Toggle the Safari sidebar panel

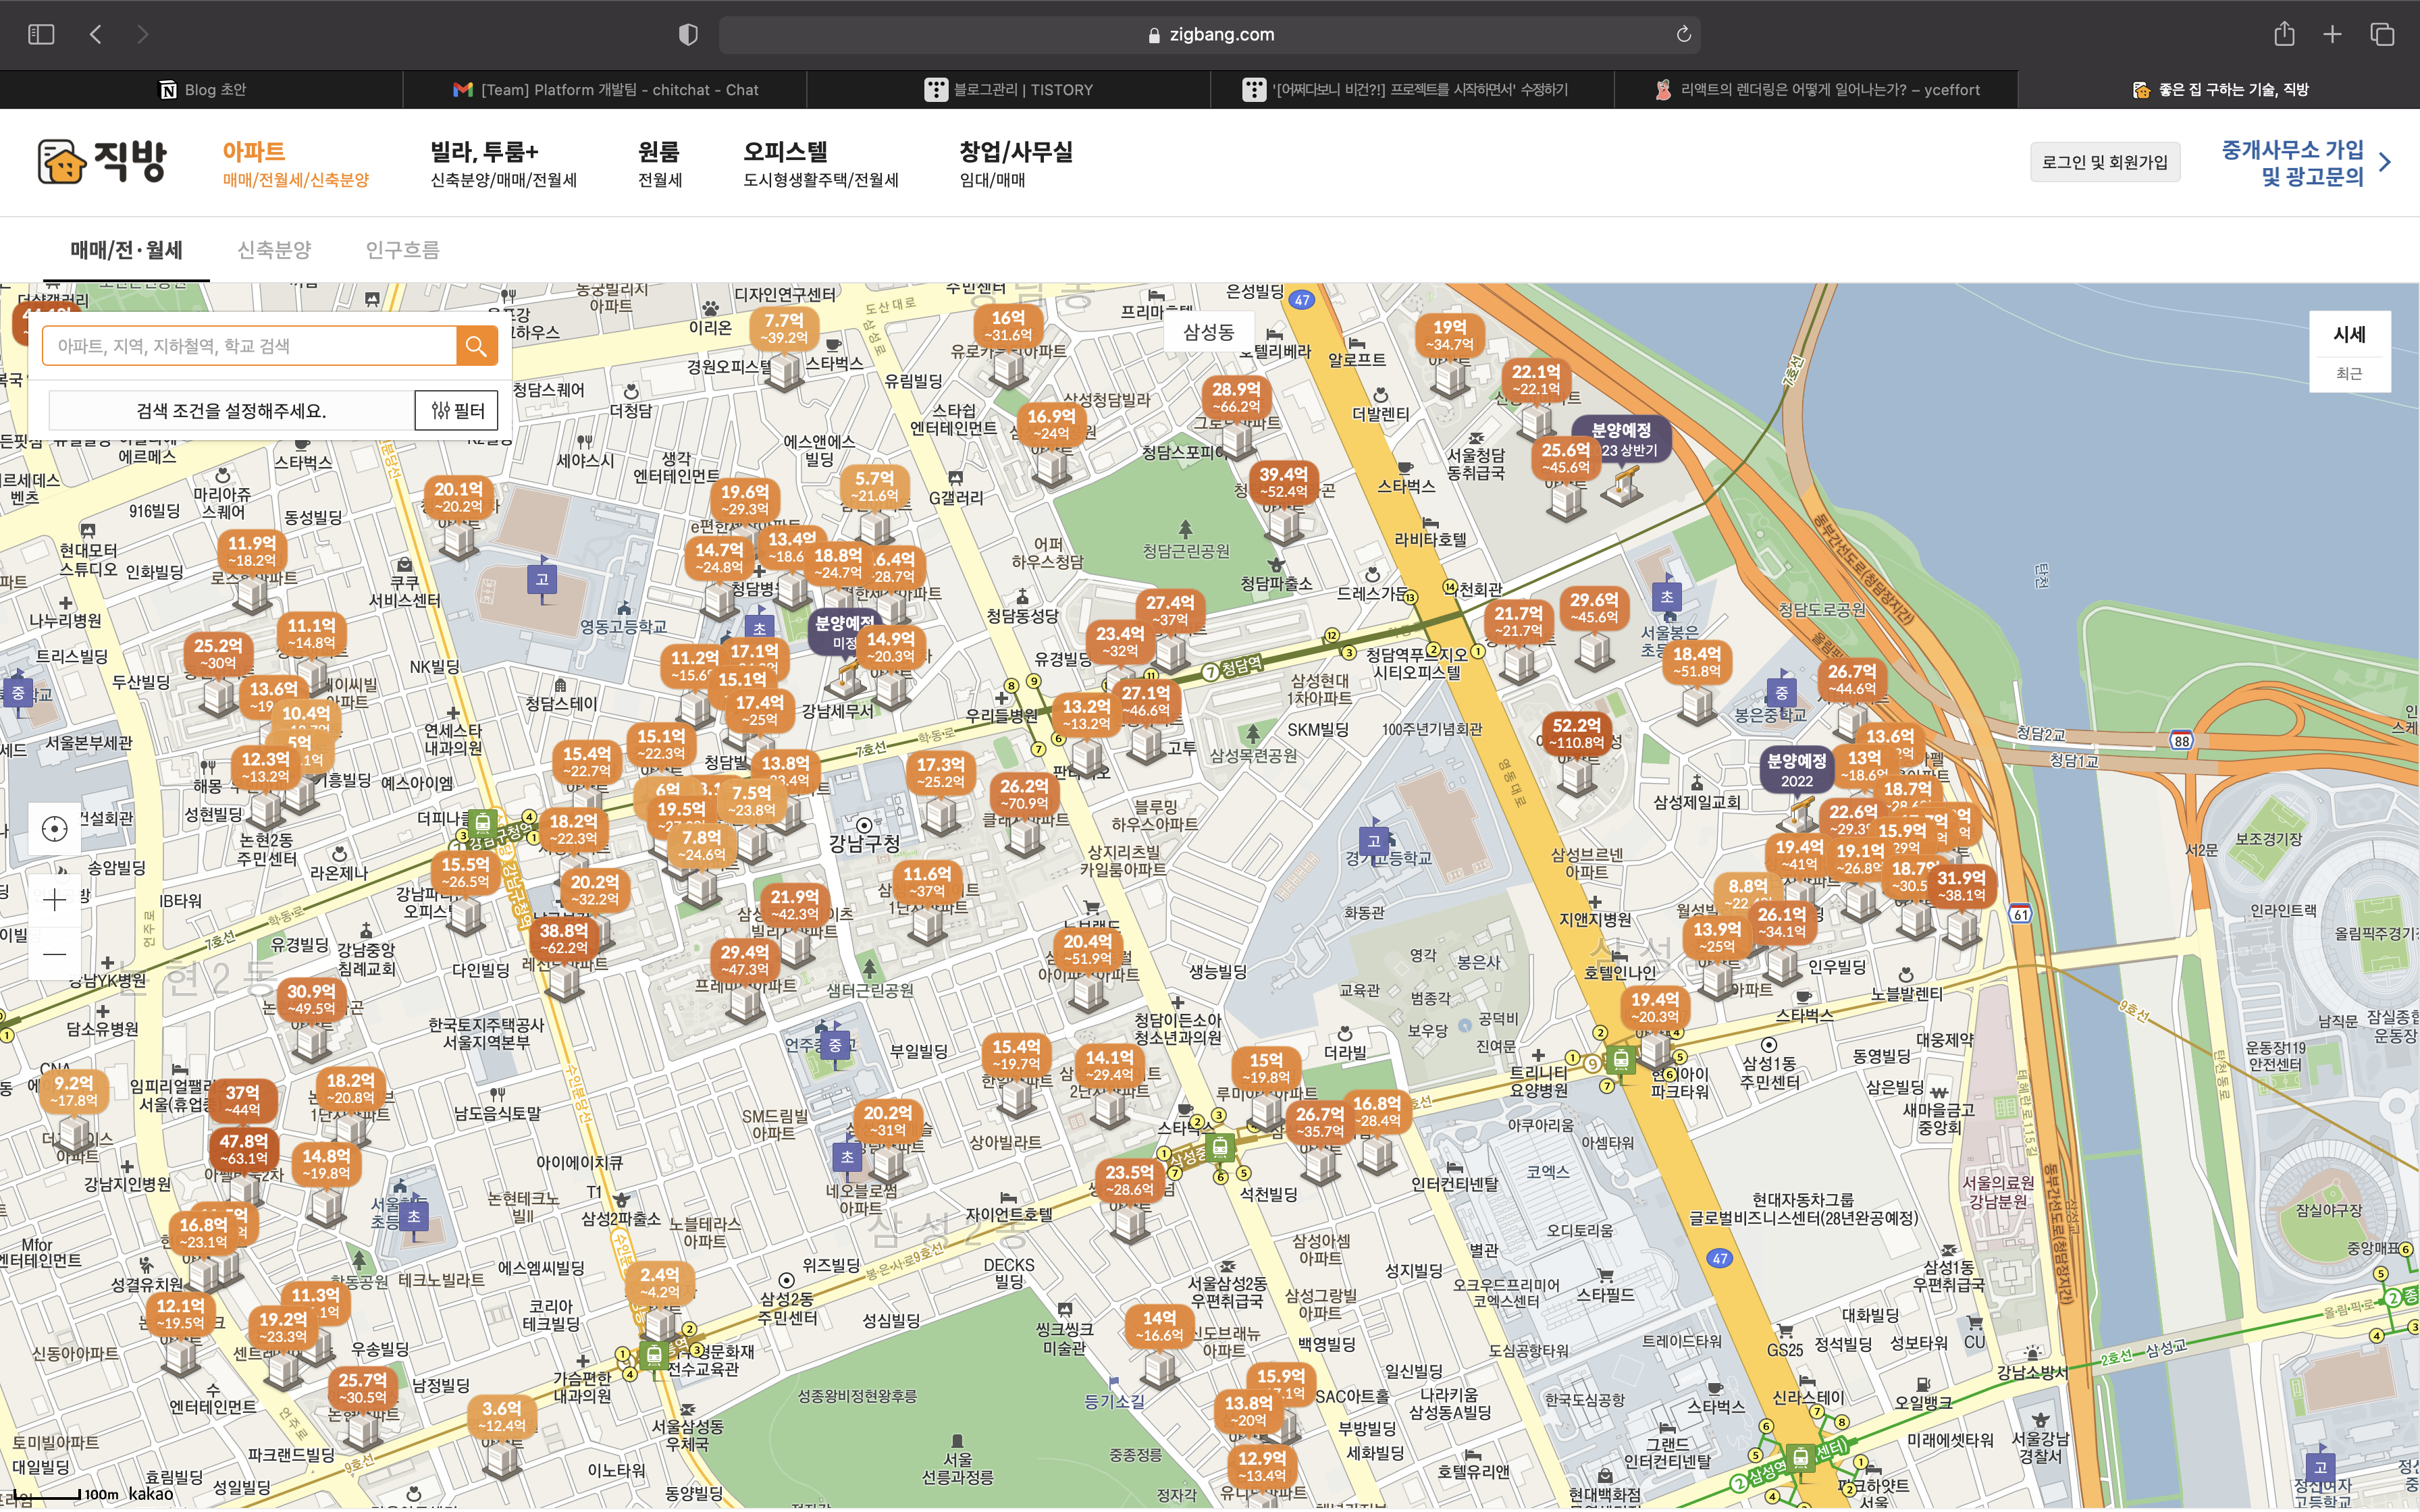(41, 35)
